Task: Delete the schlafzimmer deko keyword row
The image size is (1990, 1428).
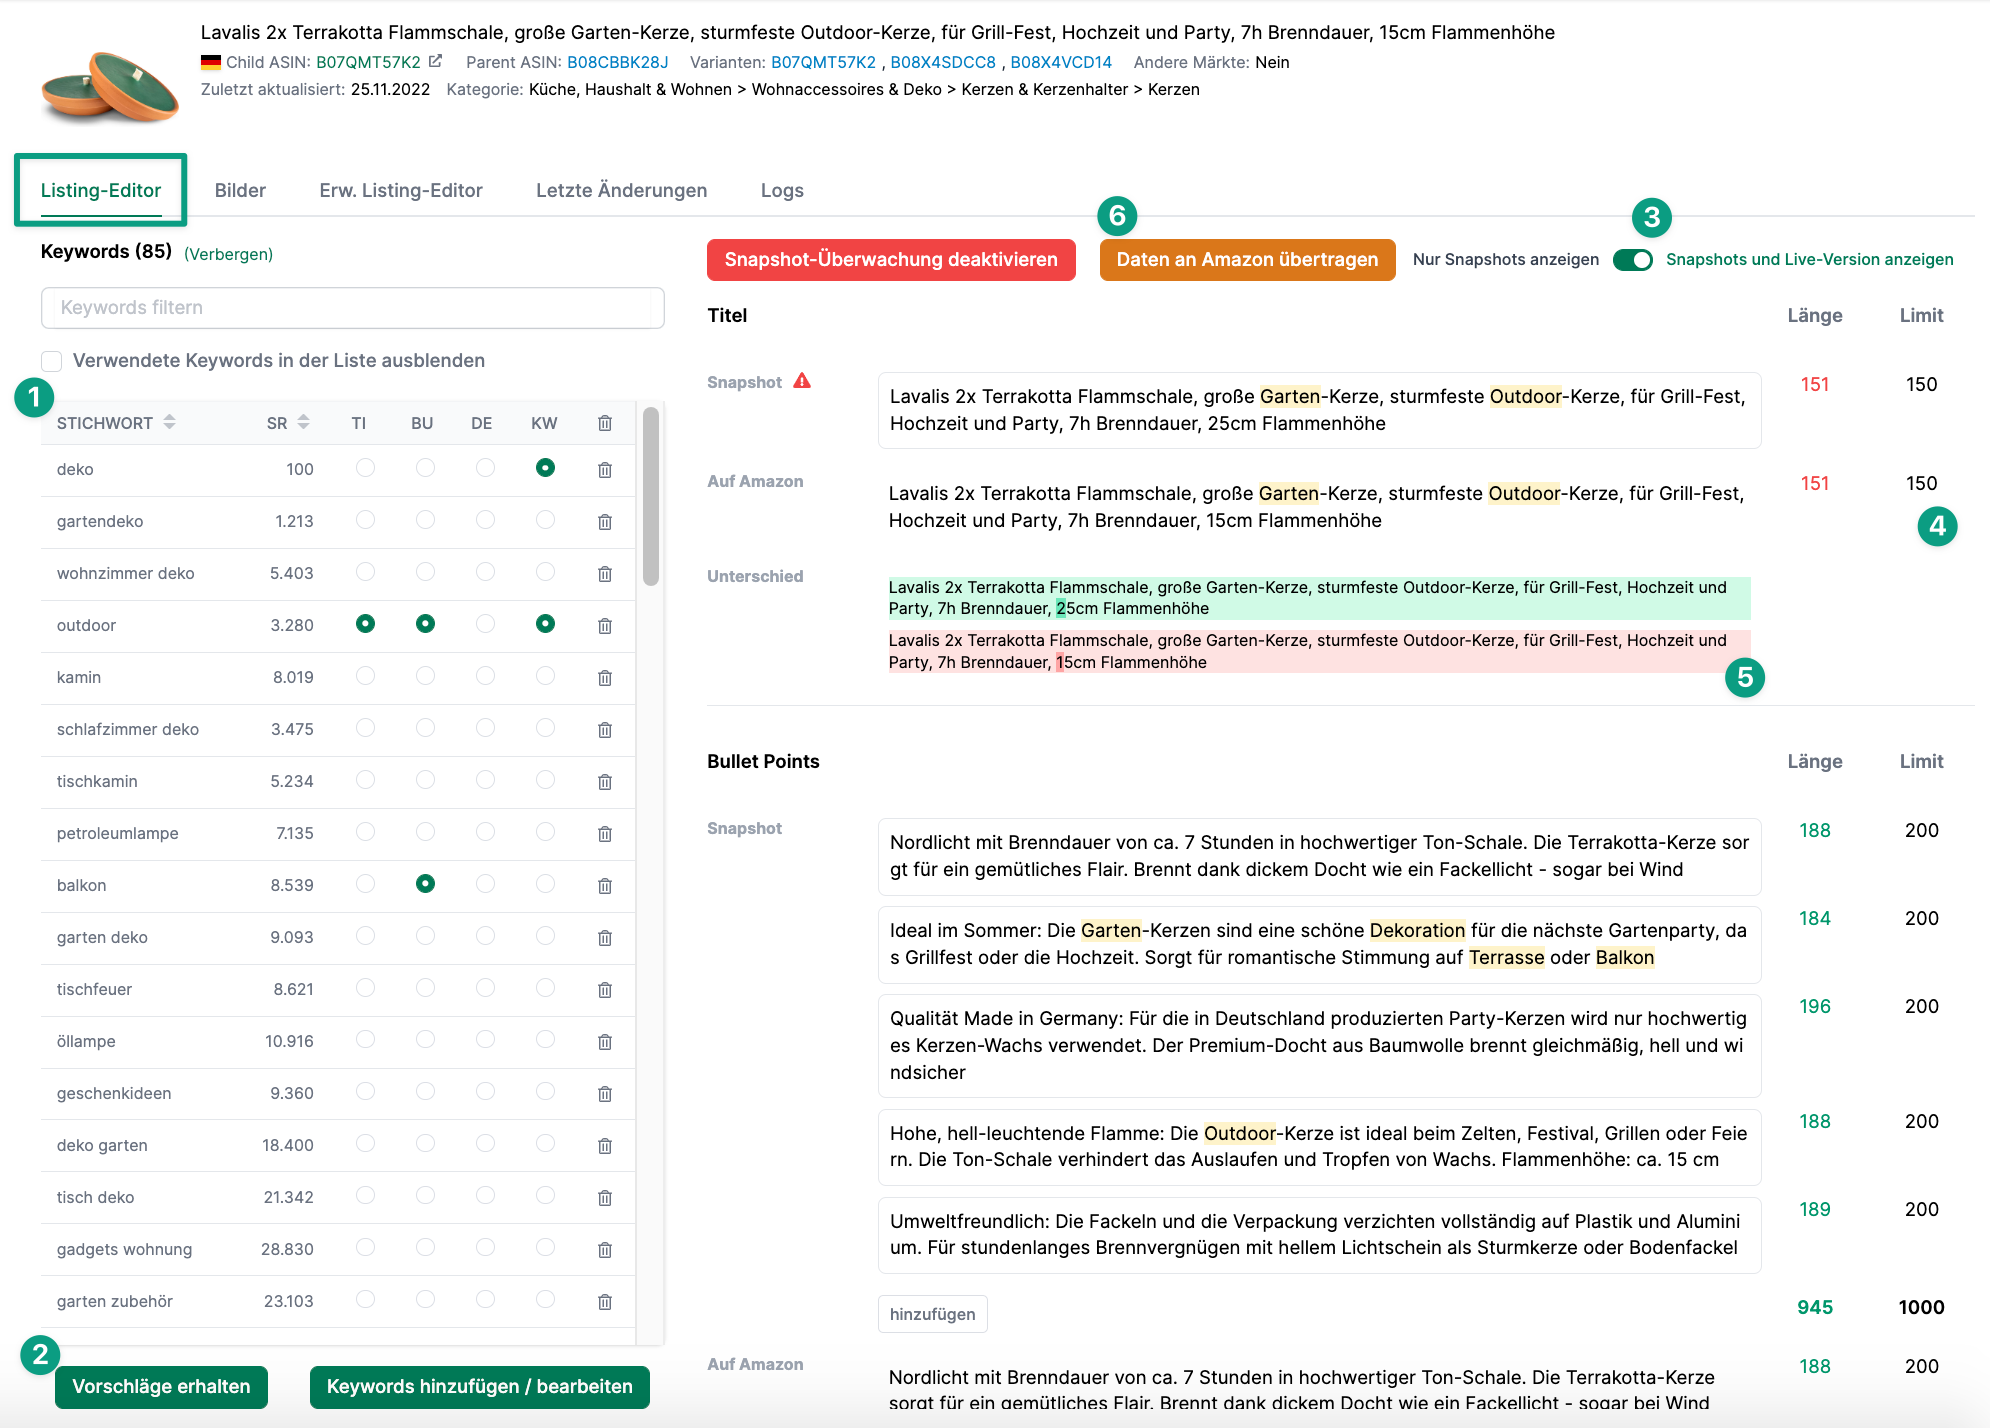Action: (x=605, y=730)
